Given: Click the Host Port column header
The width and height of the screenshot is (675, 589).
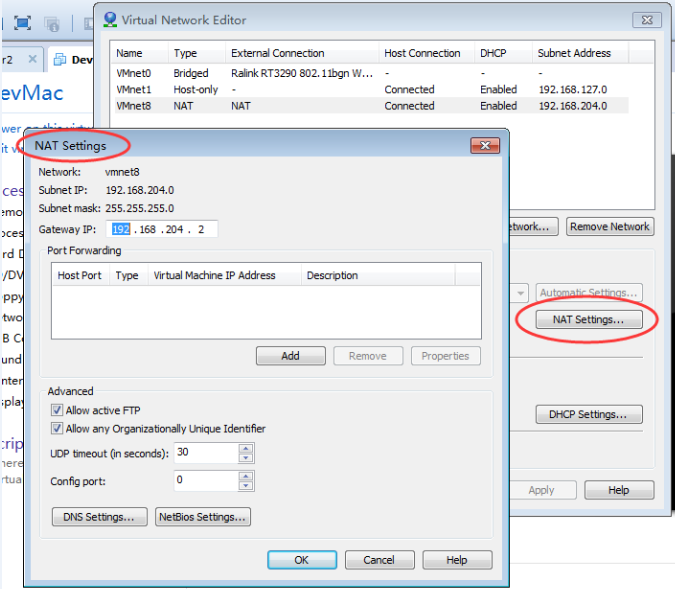Looking at the screenshot, I should coord(80,275).
